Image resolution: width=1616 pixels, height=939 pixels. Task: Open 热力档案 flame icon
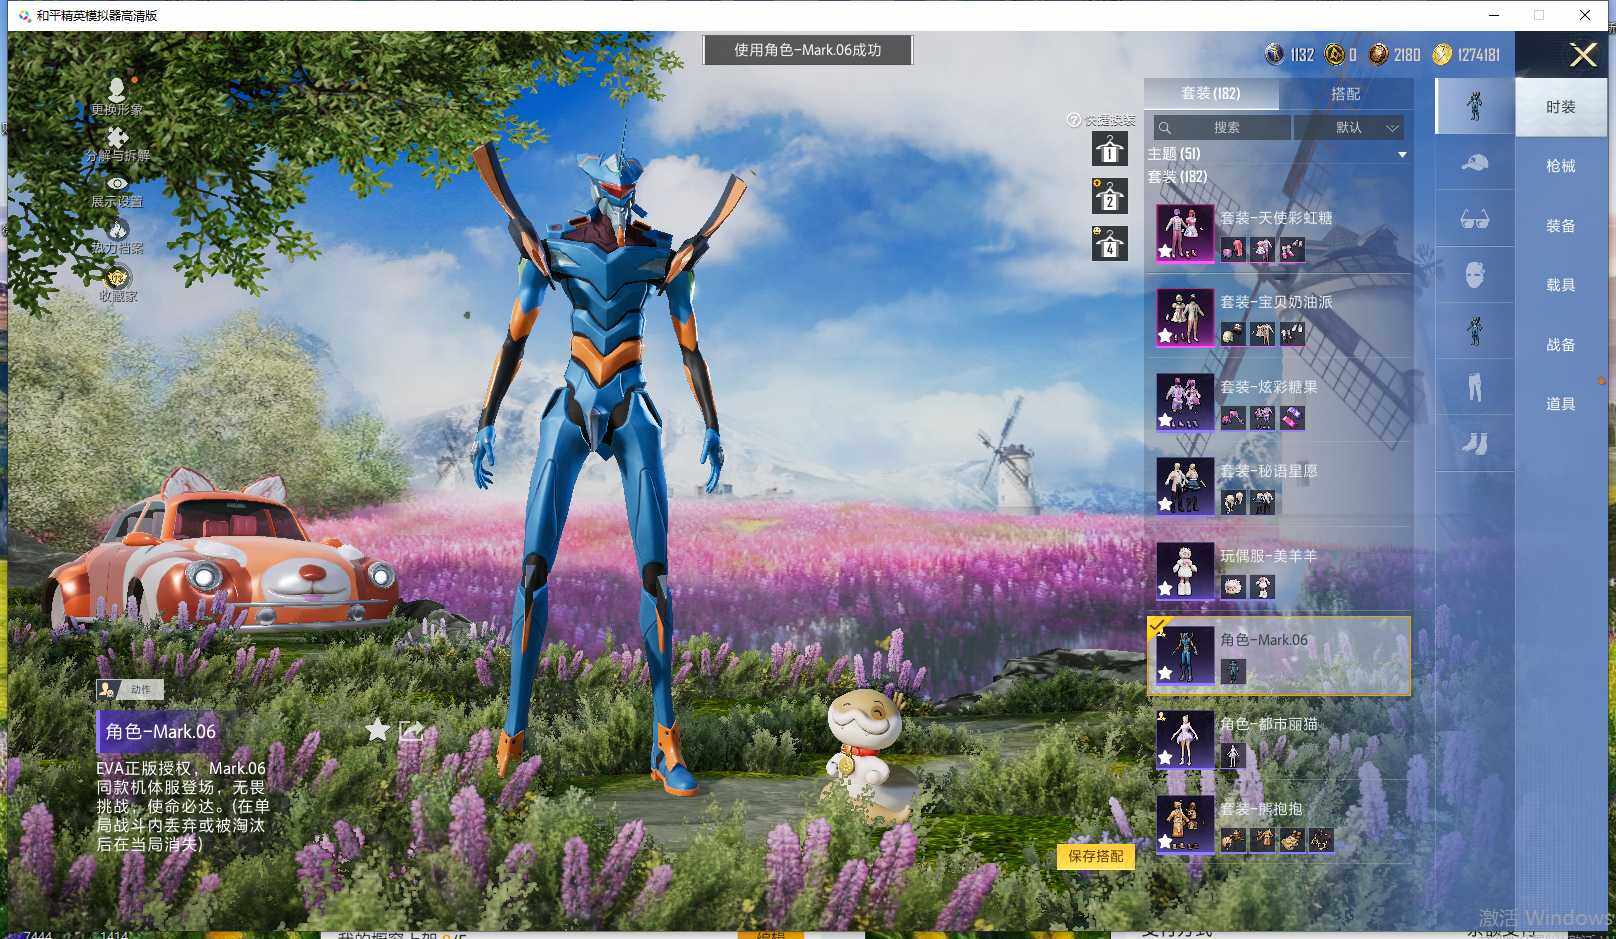117,230
